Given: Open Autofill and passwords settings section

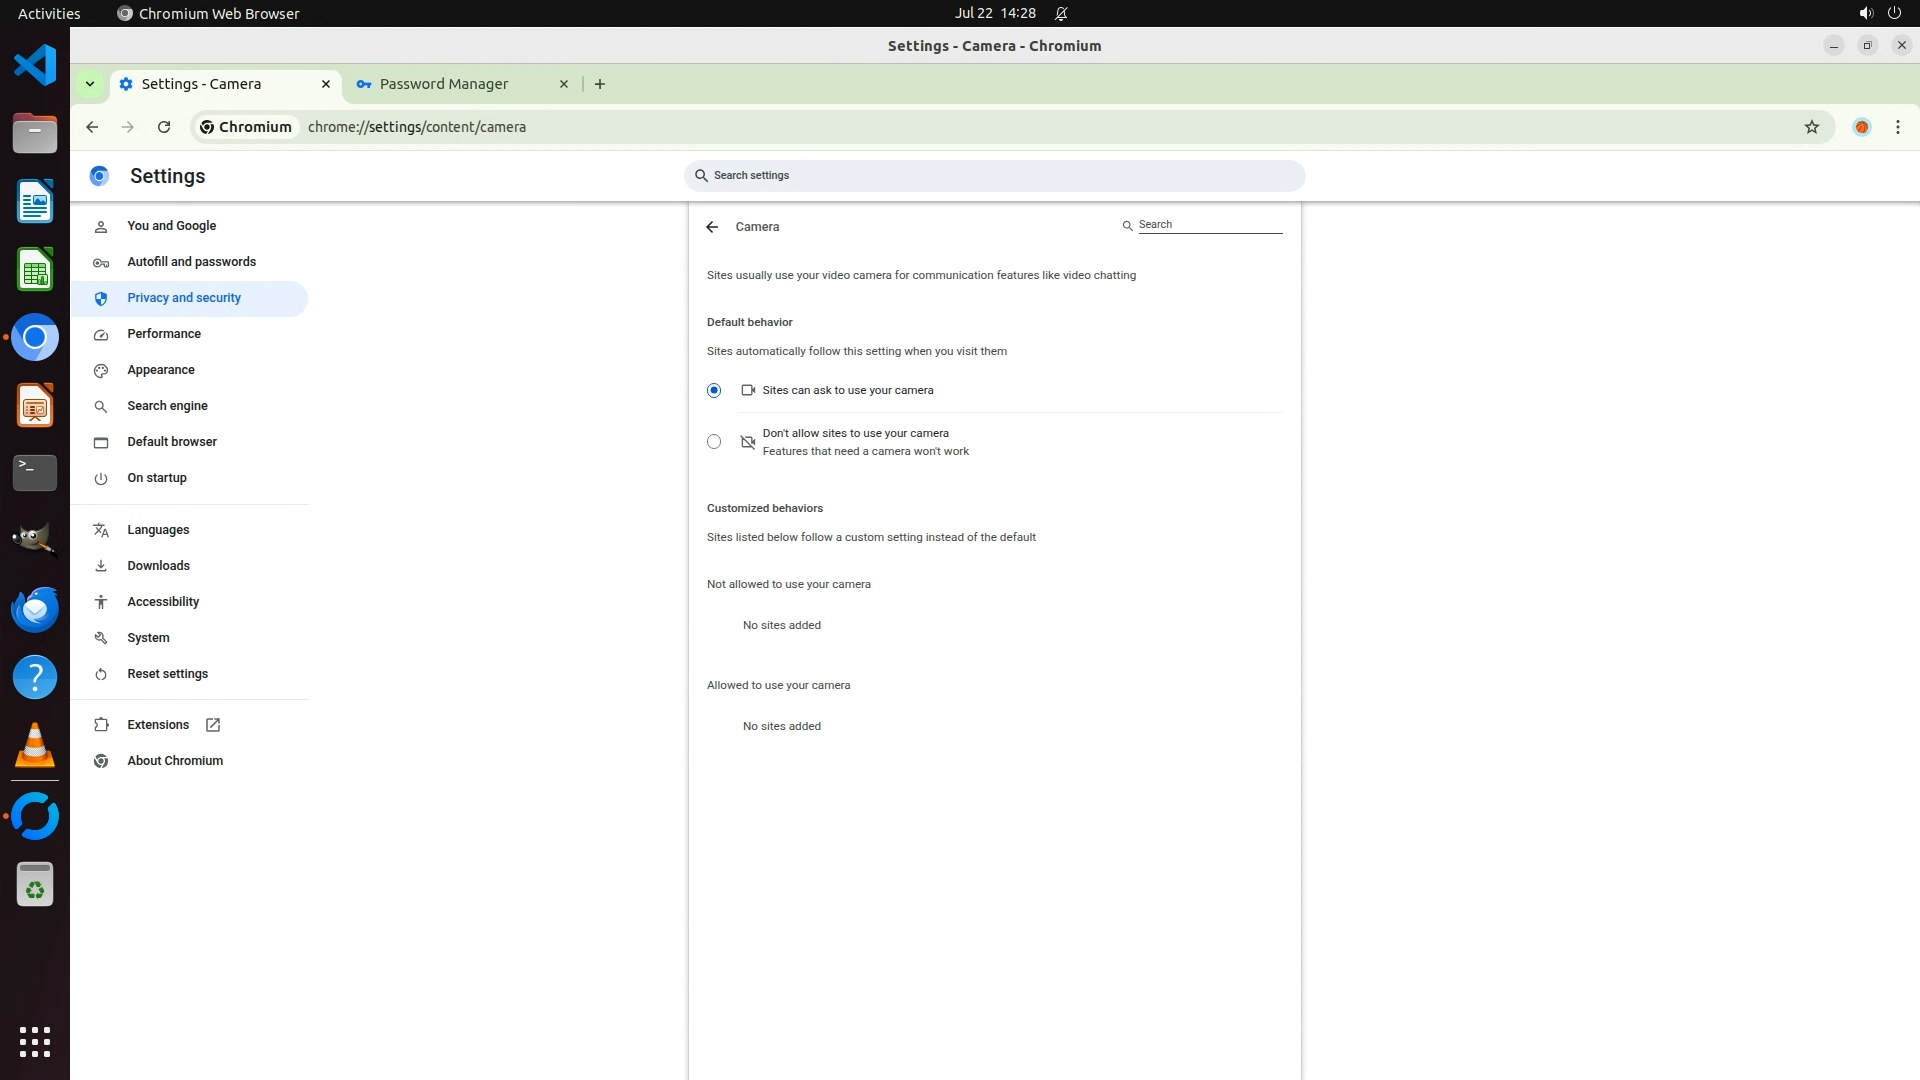Looking at the screenshot, I should coord(191,262).
